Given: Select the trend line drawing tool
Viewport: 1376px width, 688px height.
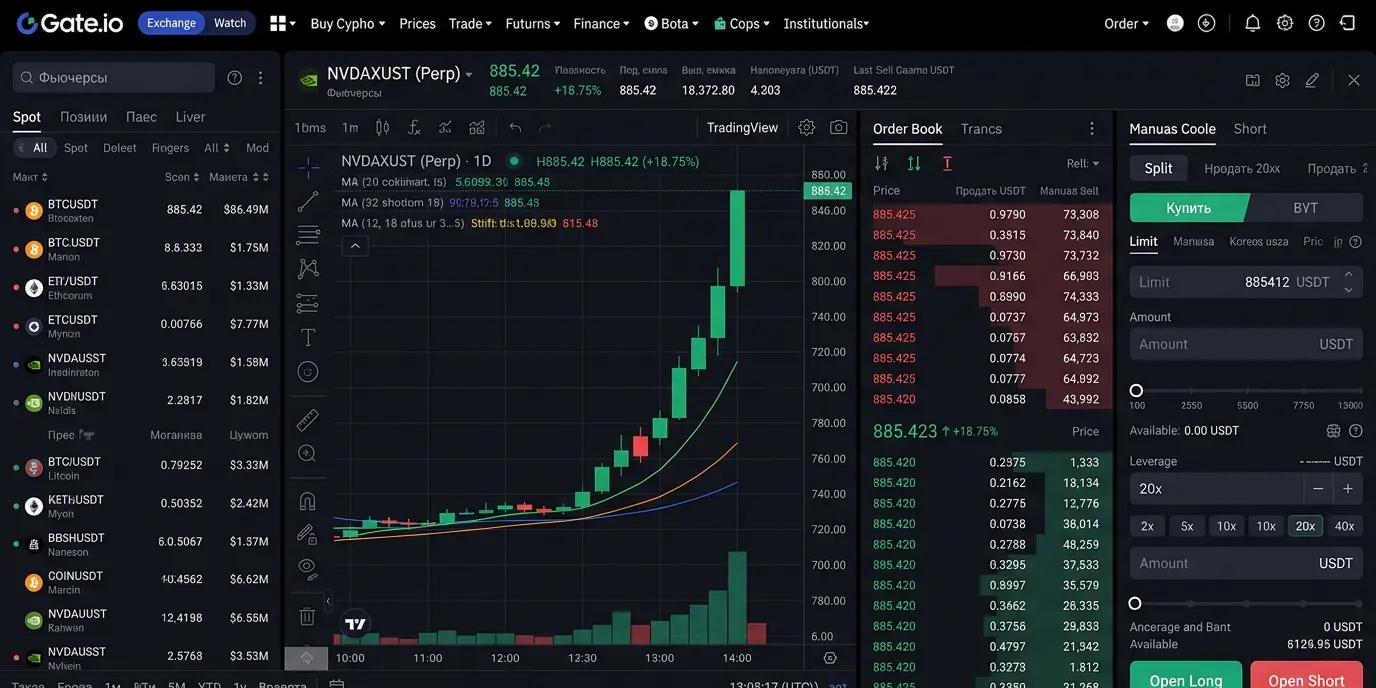Looking at the screenshot, I should pos(308,201).
